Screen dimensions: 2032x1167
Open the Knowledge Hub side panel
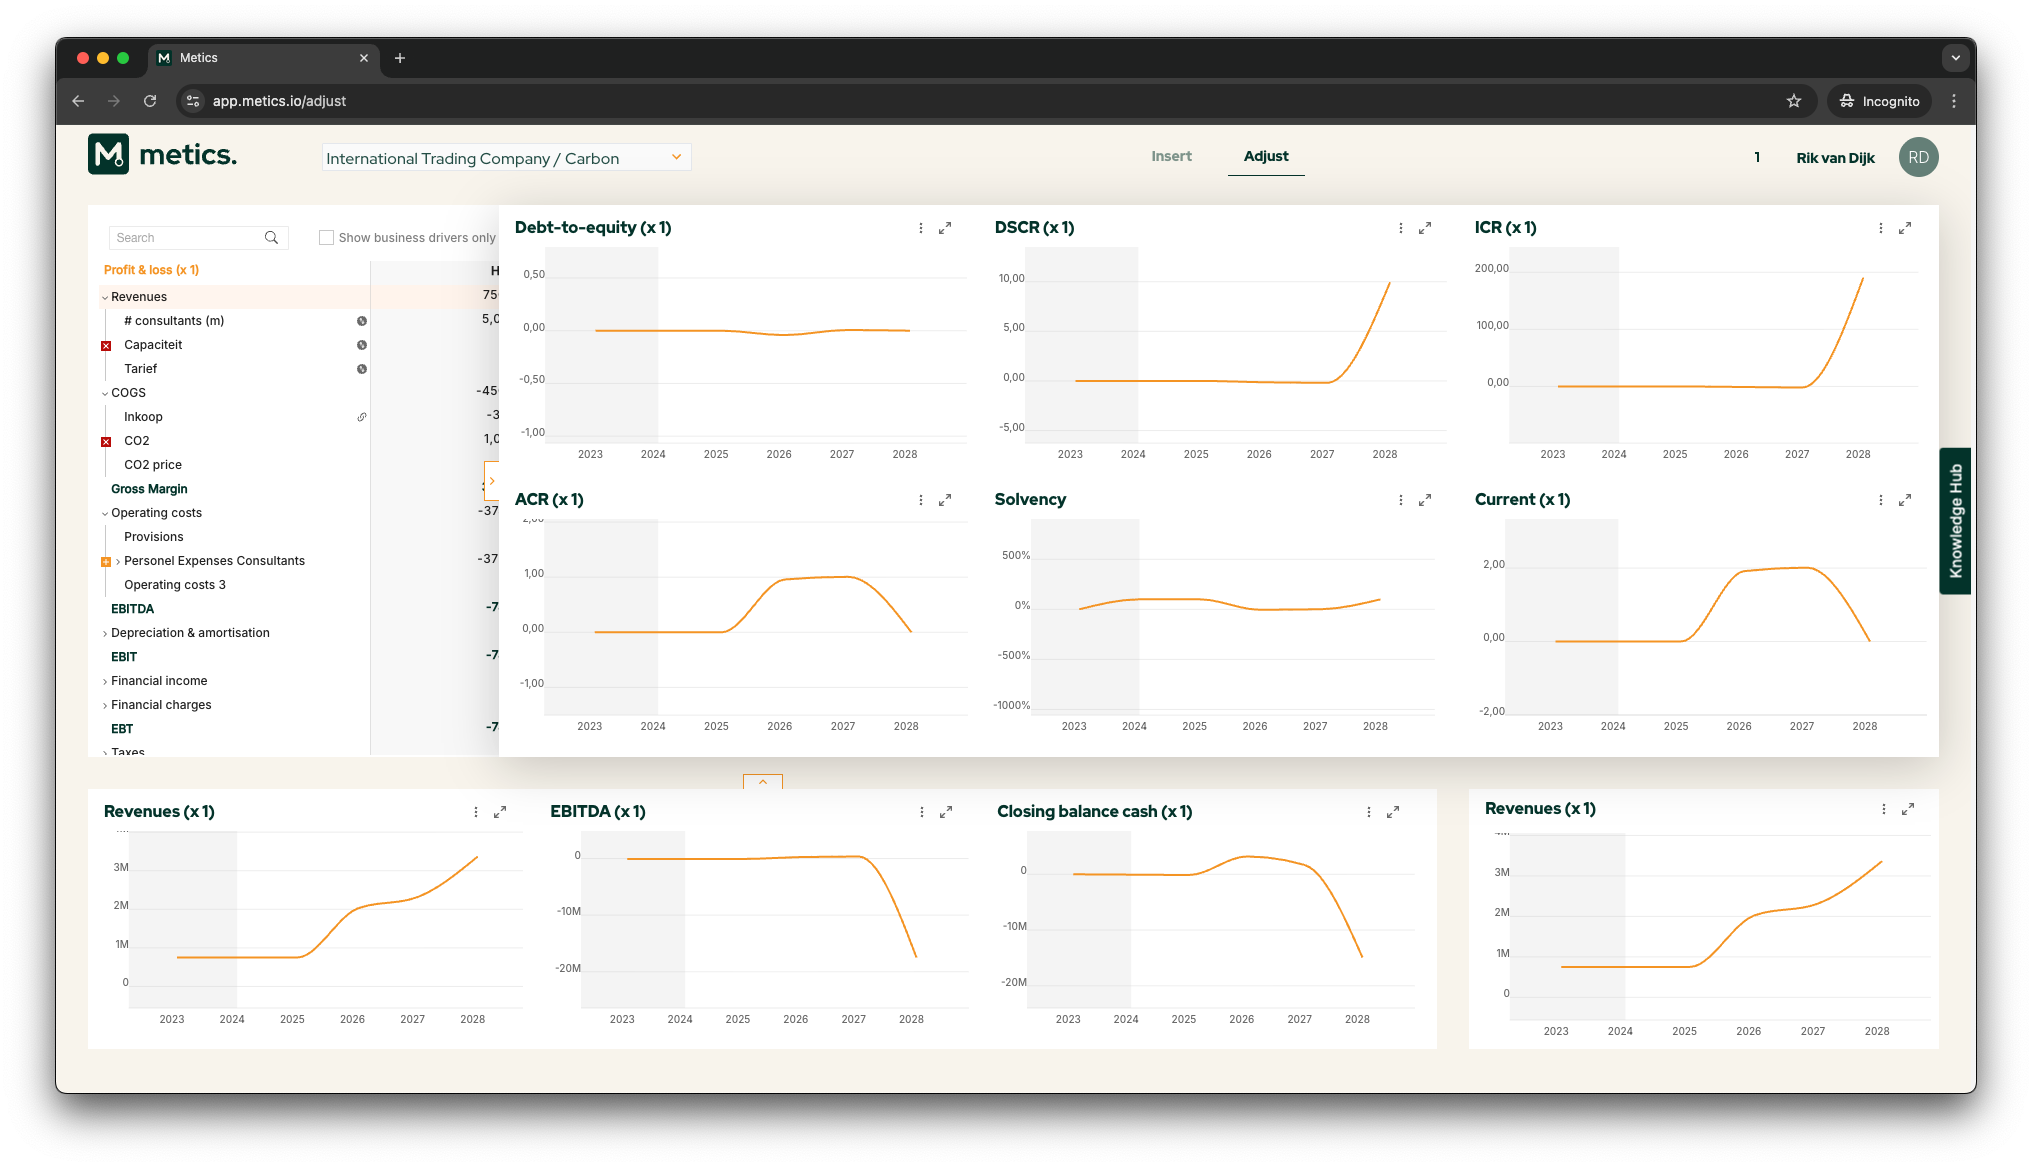pyautogui.click(x=1955, y=521)
